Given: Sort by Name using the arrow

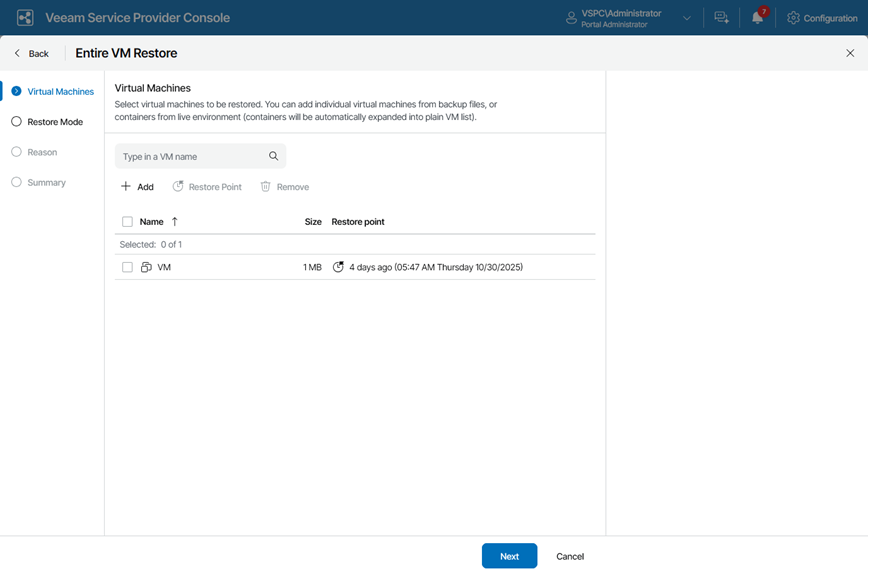Looking at the screenshot, I should (x=175, y=222).
